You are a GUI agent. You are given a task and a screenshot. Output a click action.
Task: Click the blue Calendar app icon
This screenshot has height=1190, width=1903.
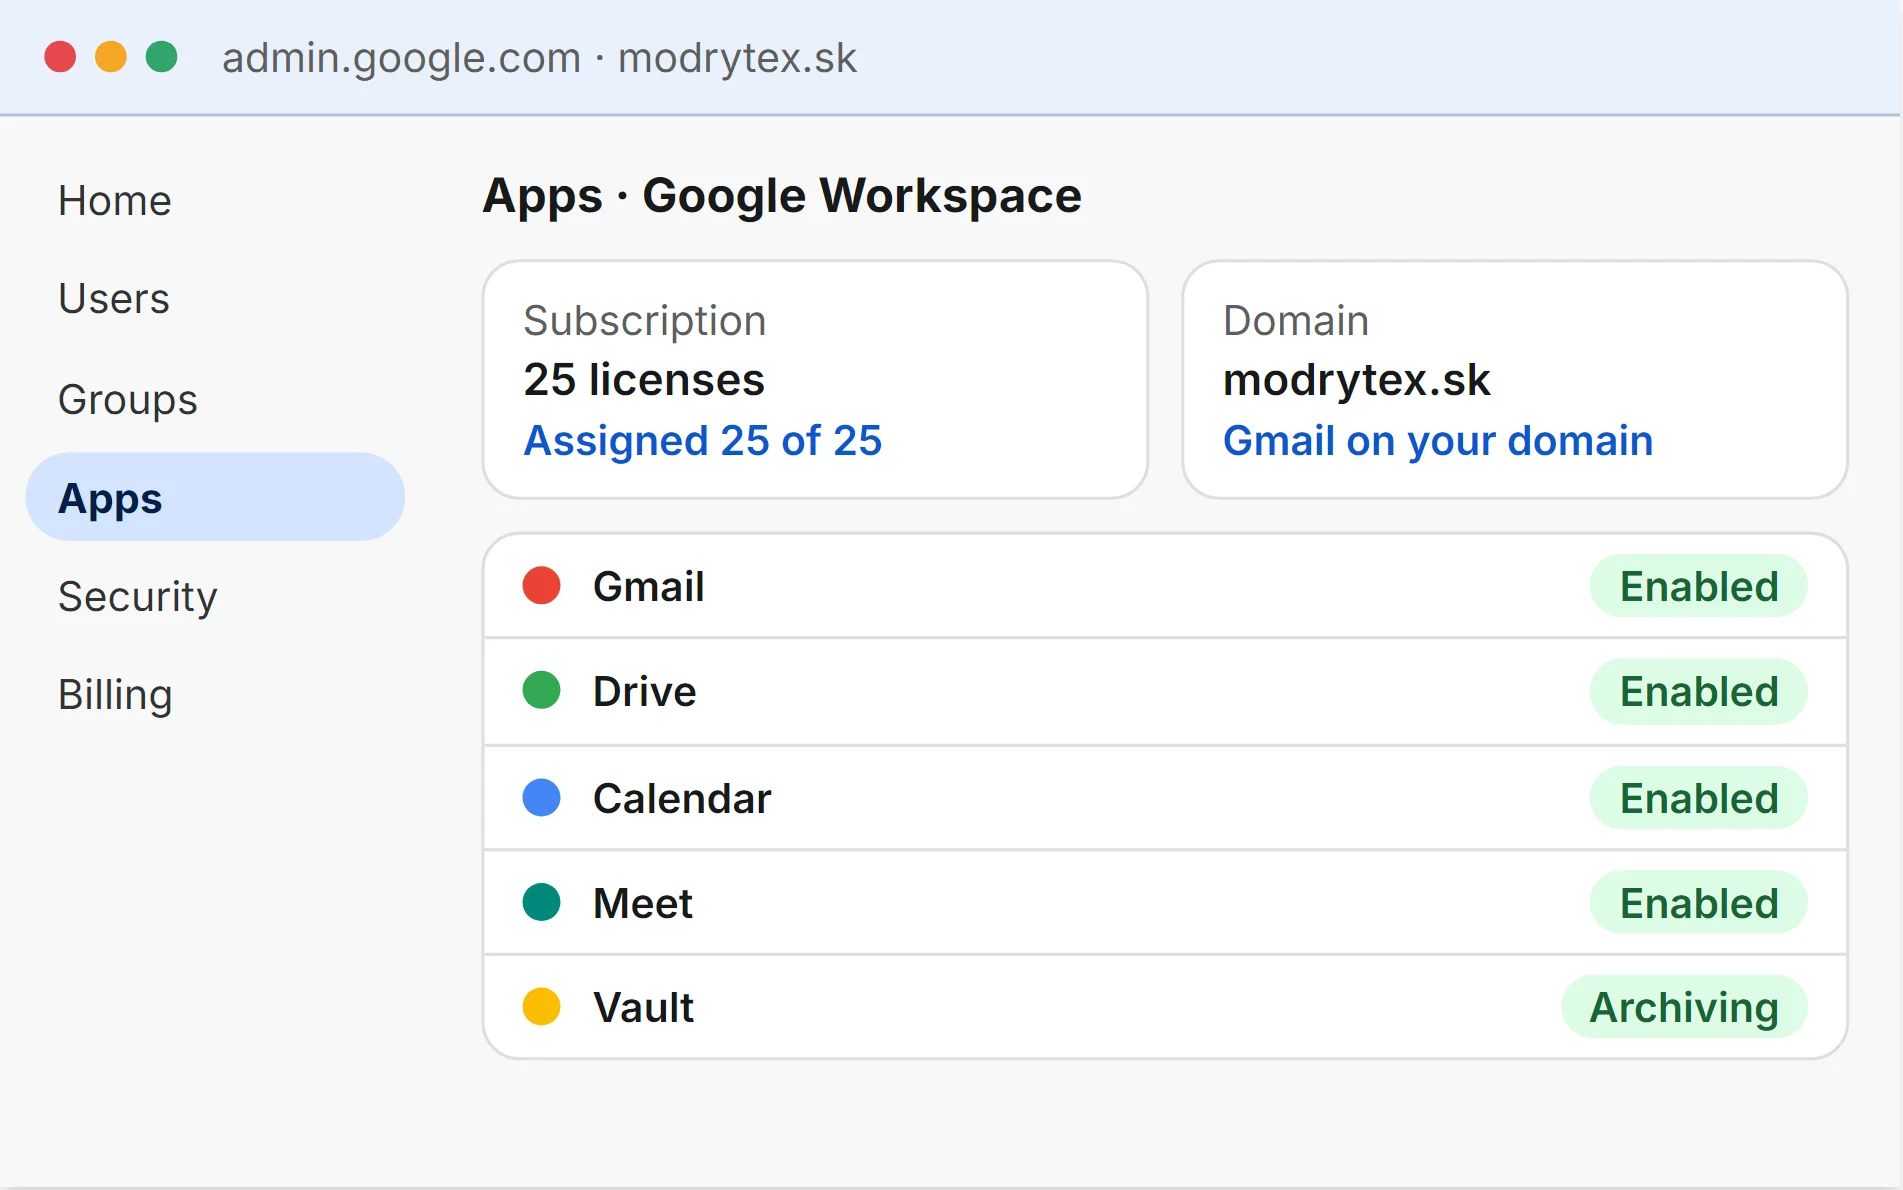click(541, 798)
